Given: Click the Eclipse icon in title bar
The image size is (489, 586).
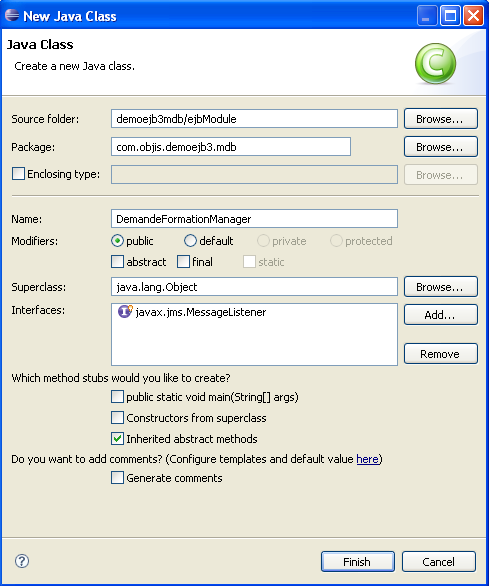Looking at the screenshot, I should [12, 15].
